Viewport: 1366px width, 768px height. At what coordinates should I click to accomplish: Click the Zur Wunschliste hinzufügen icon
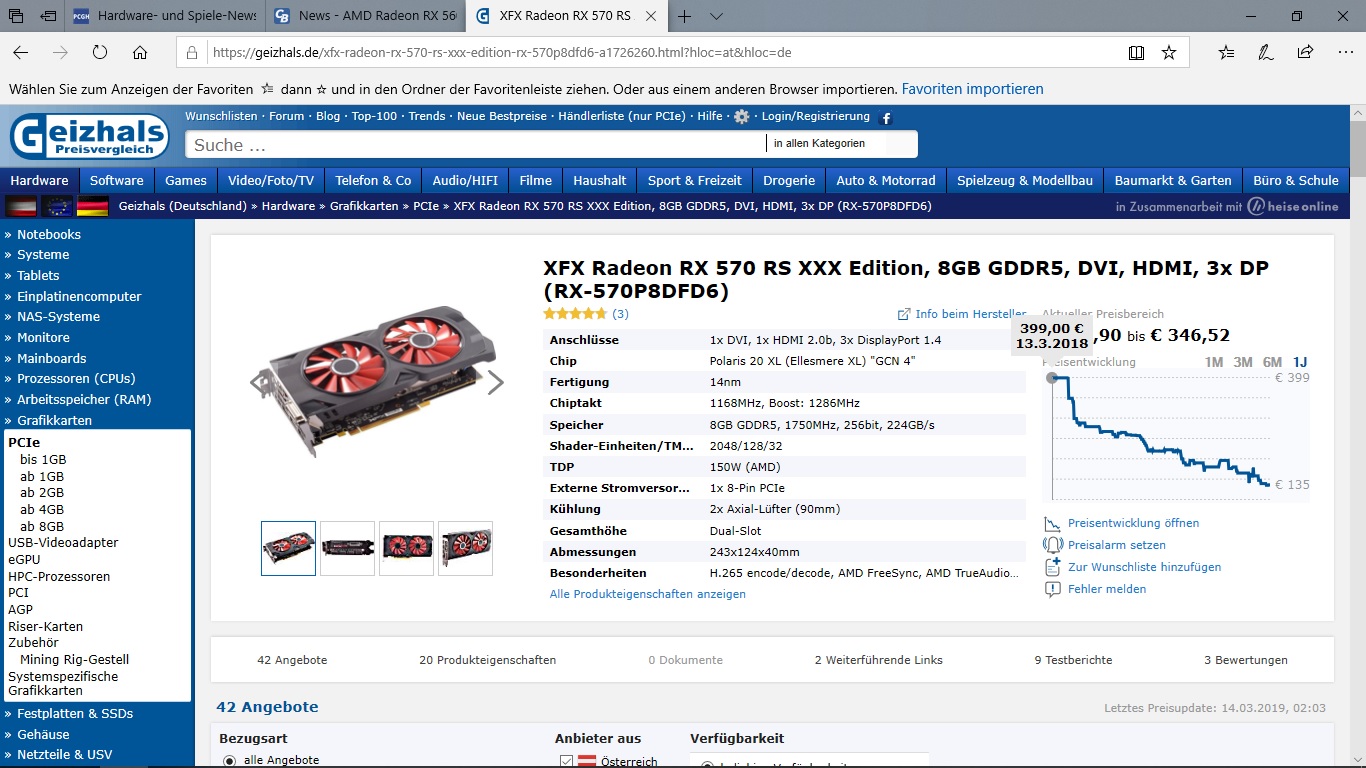point(1052,567)
